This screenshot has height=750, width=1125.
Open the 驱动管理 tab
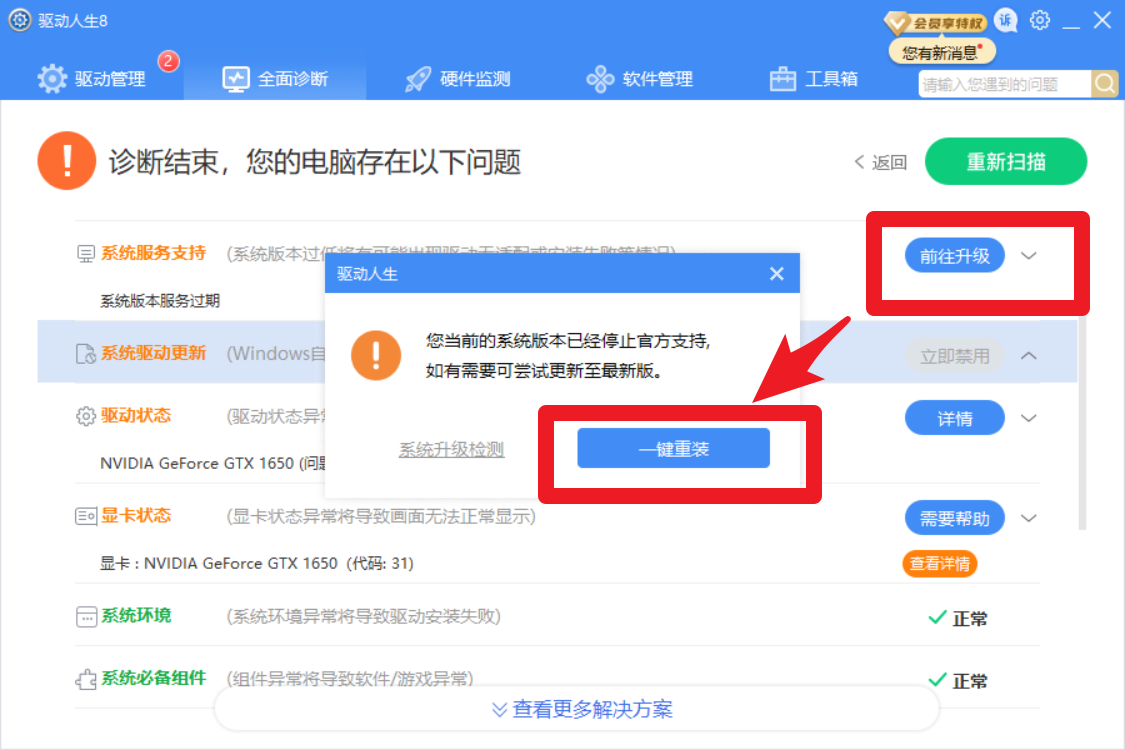(x=92, y=78)
